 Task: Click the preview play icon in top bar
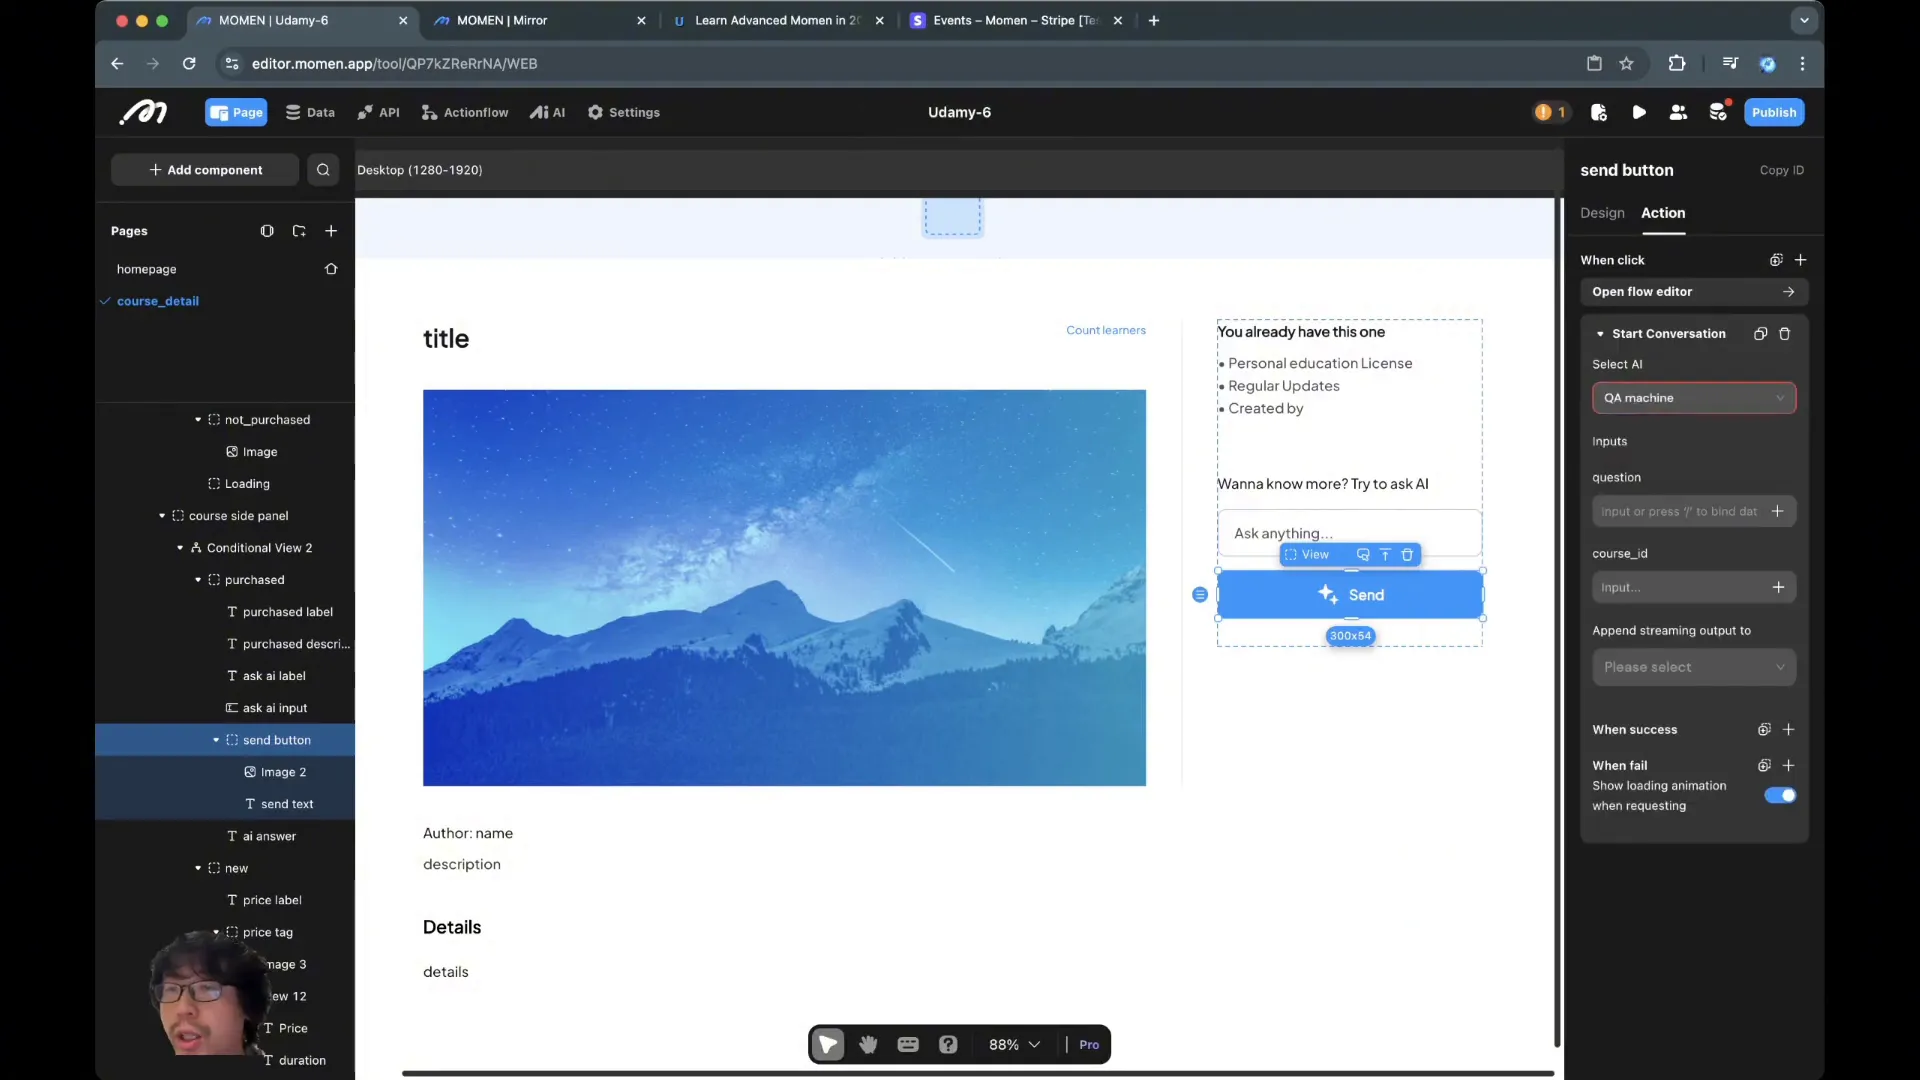1638,112
